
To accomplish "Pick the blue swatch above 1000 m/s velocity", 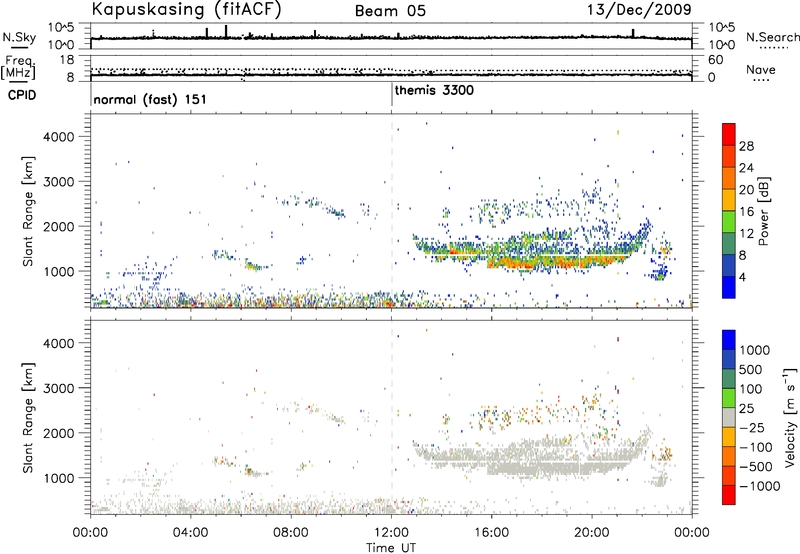I will point(729,340).
